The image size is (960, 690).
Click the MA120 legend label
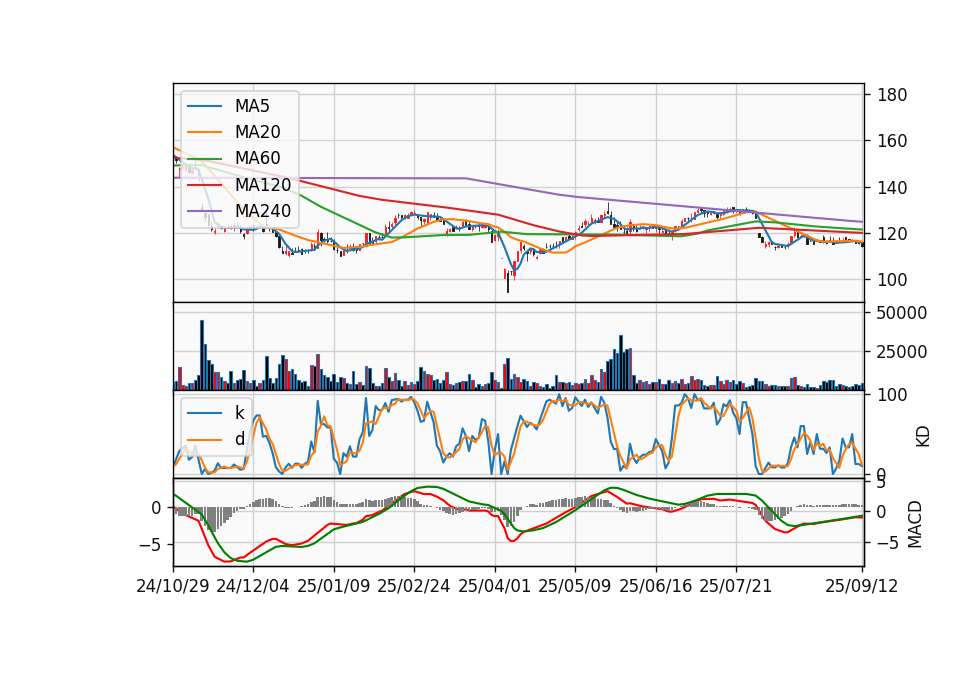pos(263,184)
